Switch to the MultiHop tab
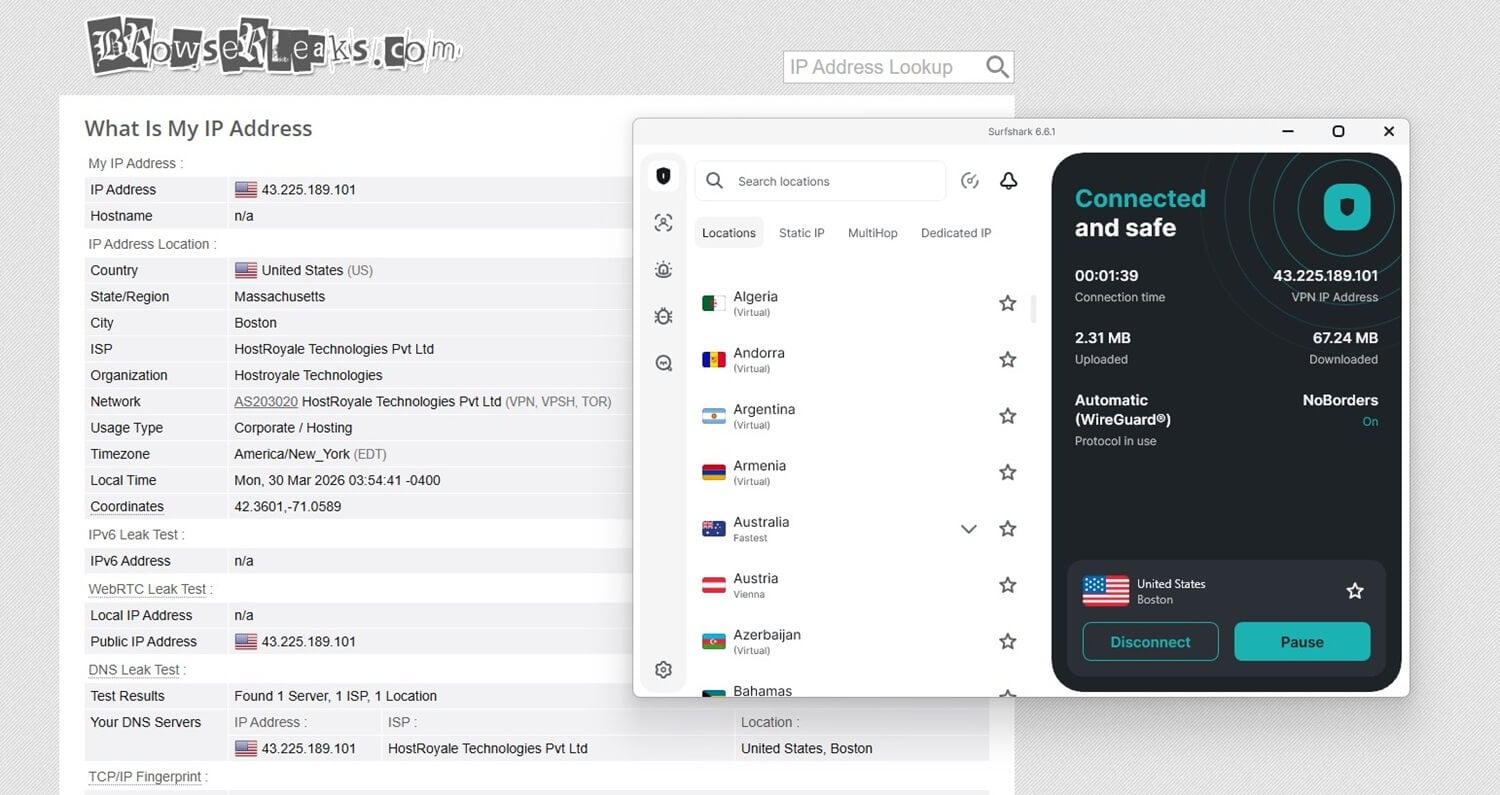The image size is (1500, 795). [872, 233]
